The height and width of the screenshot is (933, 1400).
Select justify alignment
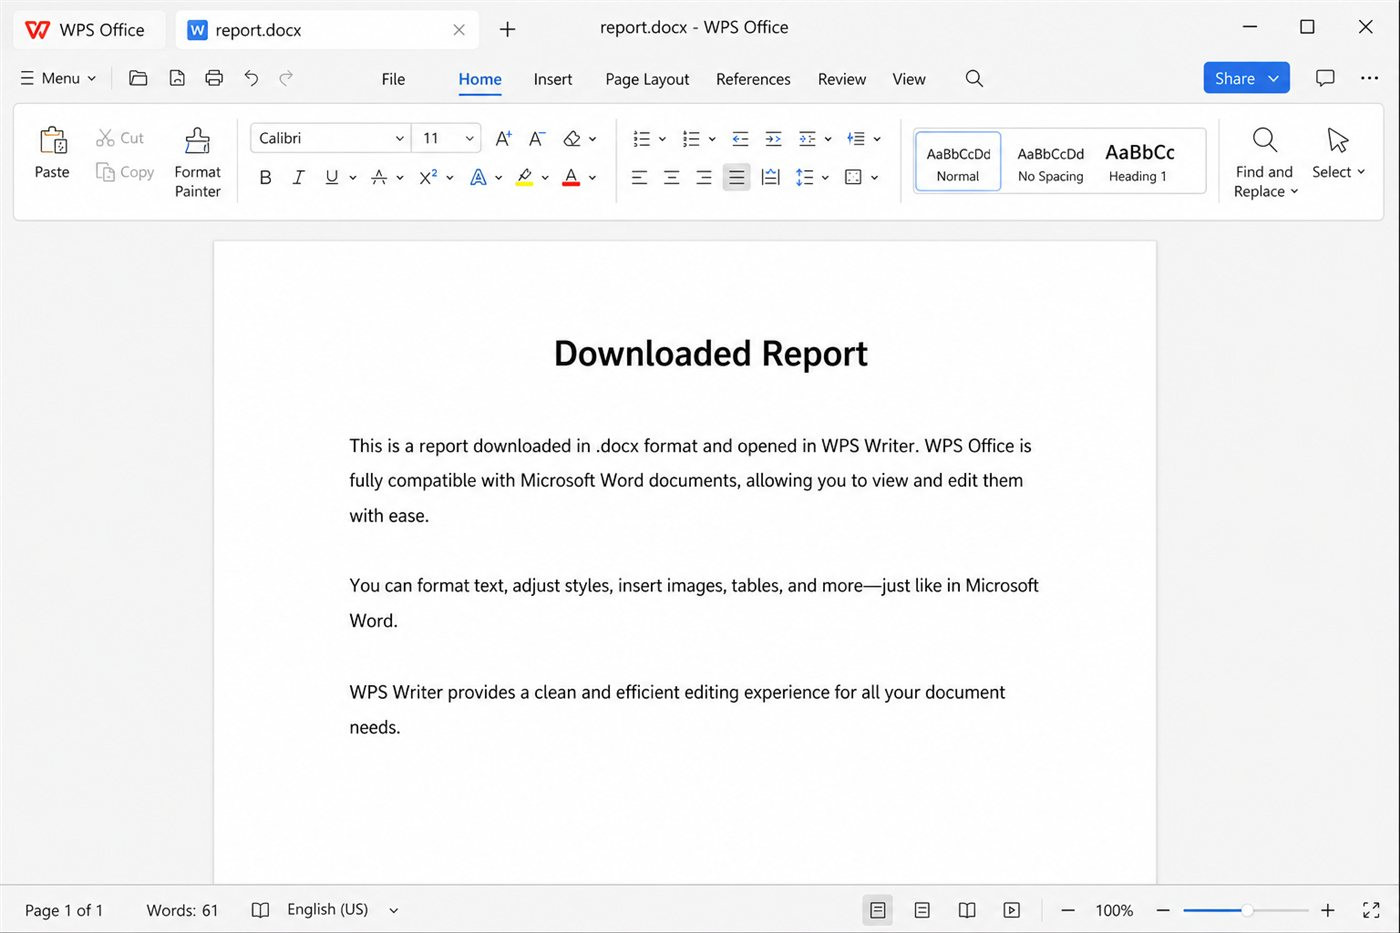point(736,177)
